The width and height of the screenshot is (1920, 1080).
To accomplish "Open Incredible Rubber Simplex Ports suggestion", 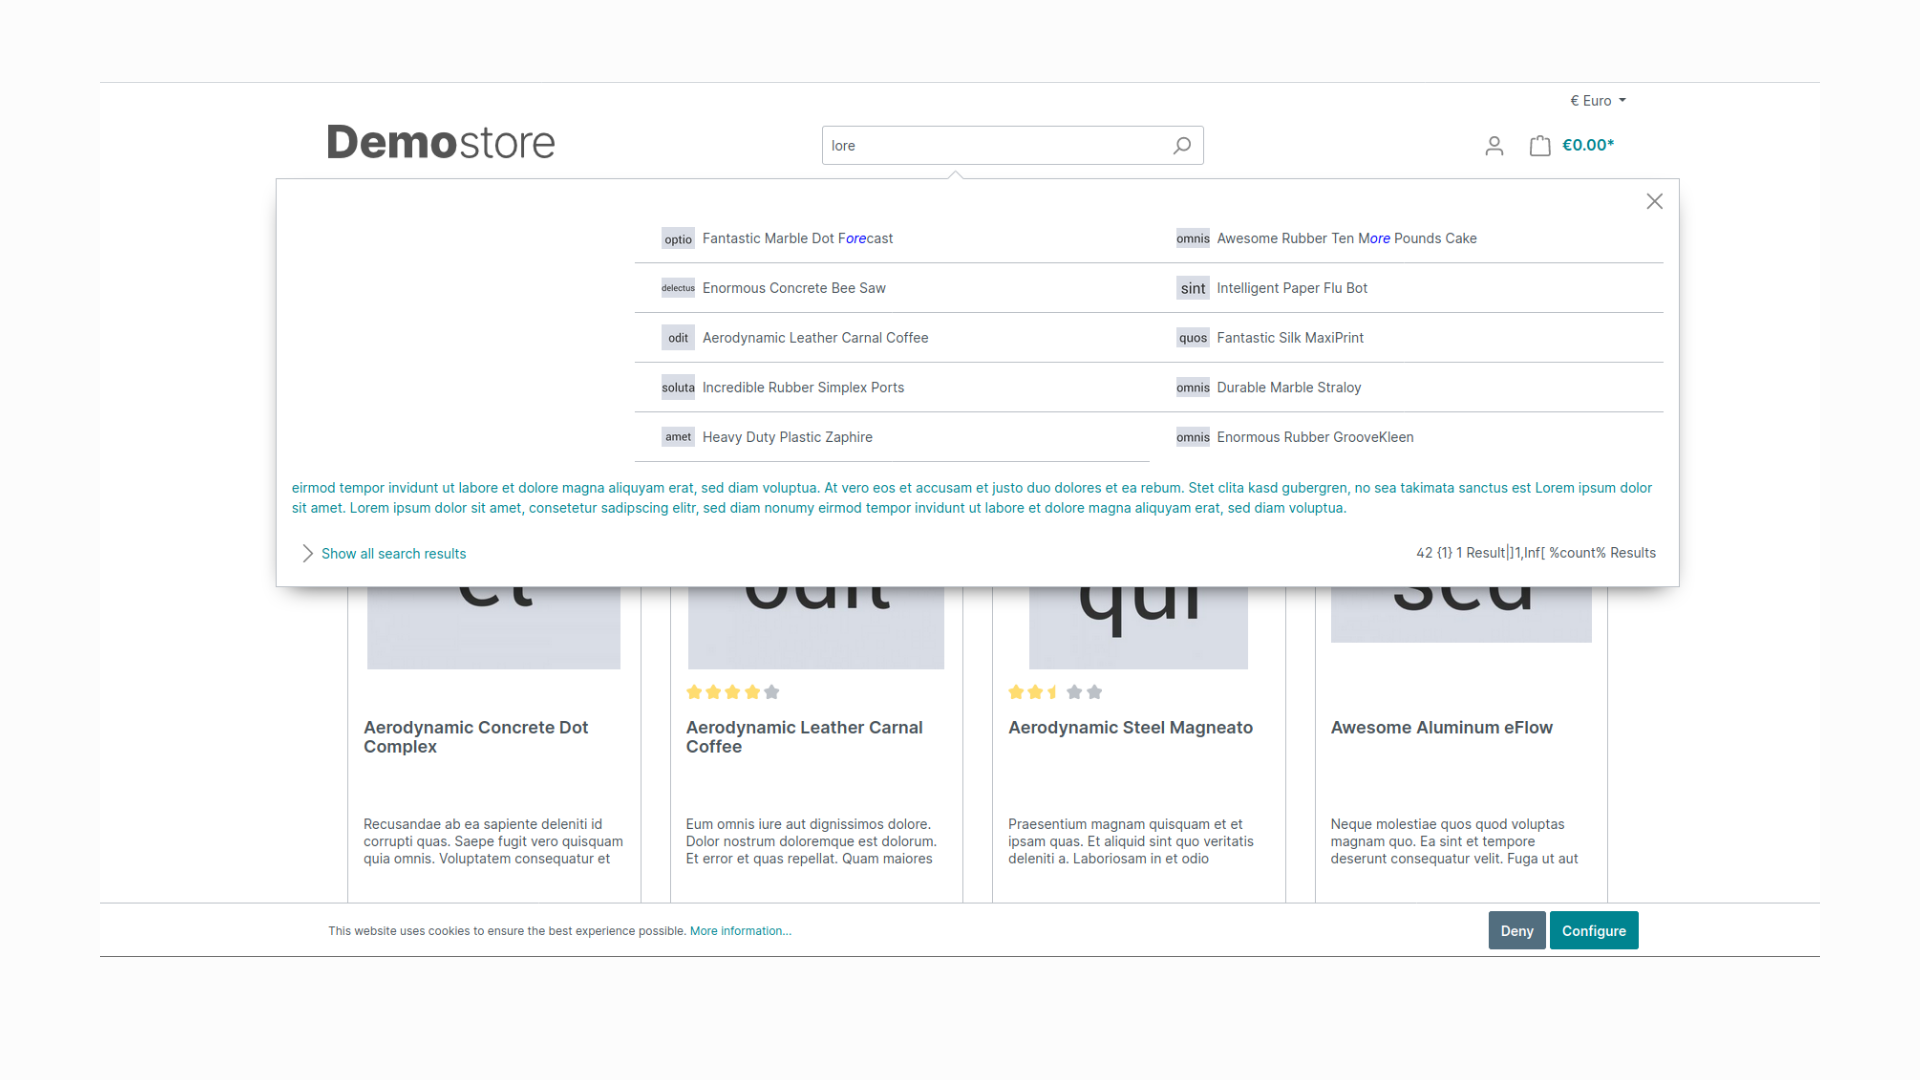I will pos(803,388).
